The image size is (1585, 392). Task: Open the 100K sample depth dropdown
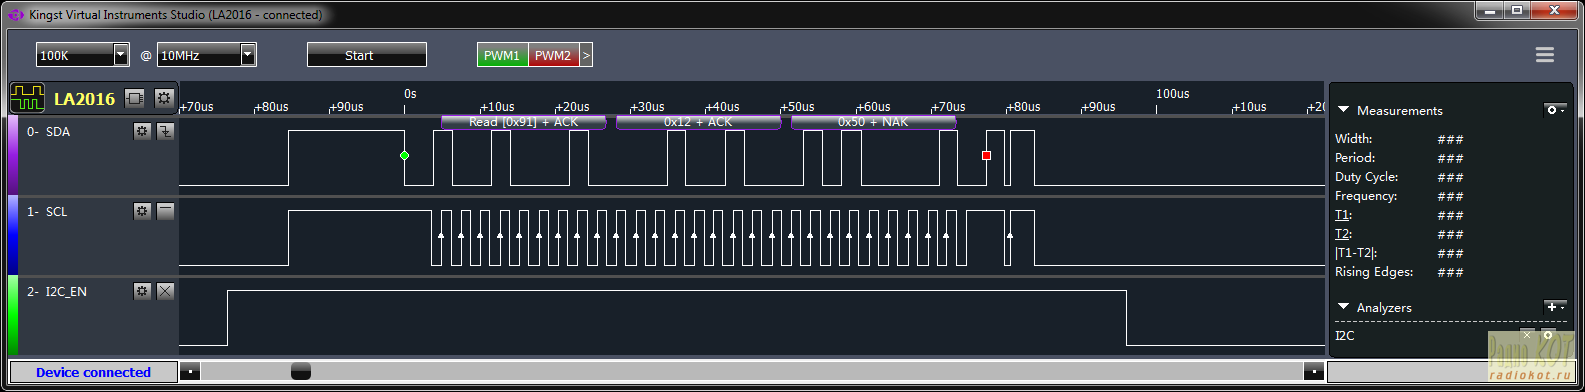pyautogui.click(x=83, y=55)
